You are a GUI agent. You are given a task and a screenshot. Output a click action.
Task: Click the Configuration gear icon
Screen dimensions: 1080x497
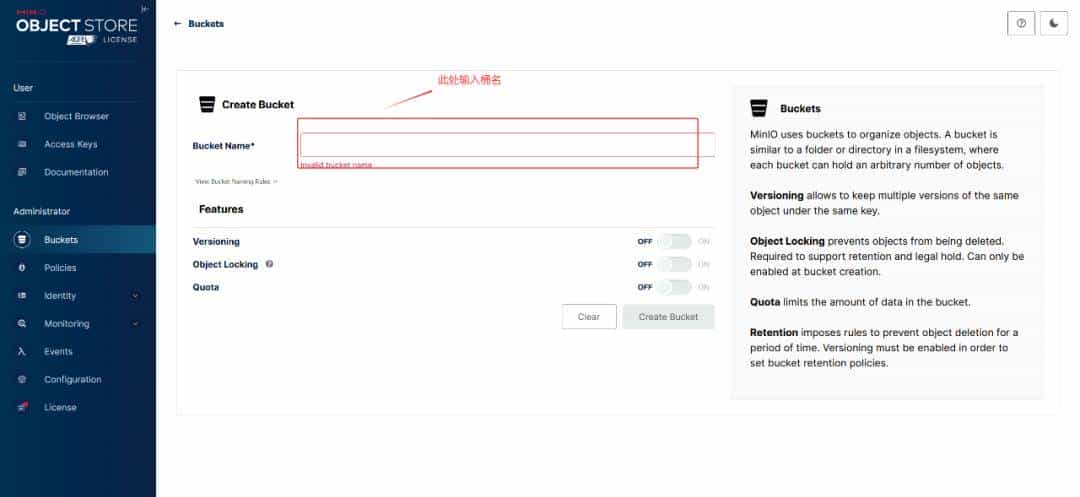pyautogui.click(x=22, y=379)
